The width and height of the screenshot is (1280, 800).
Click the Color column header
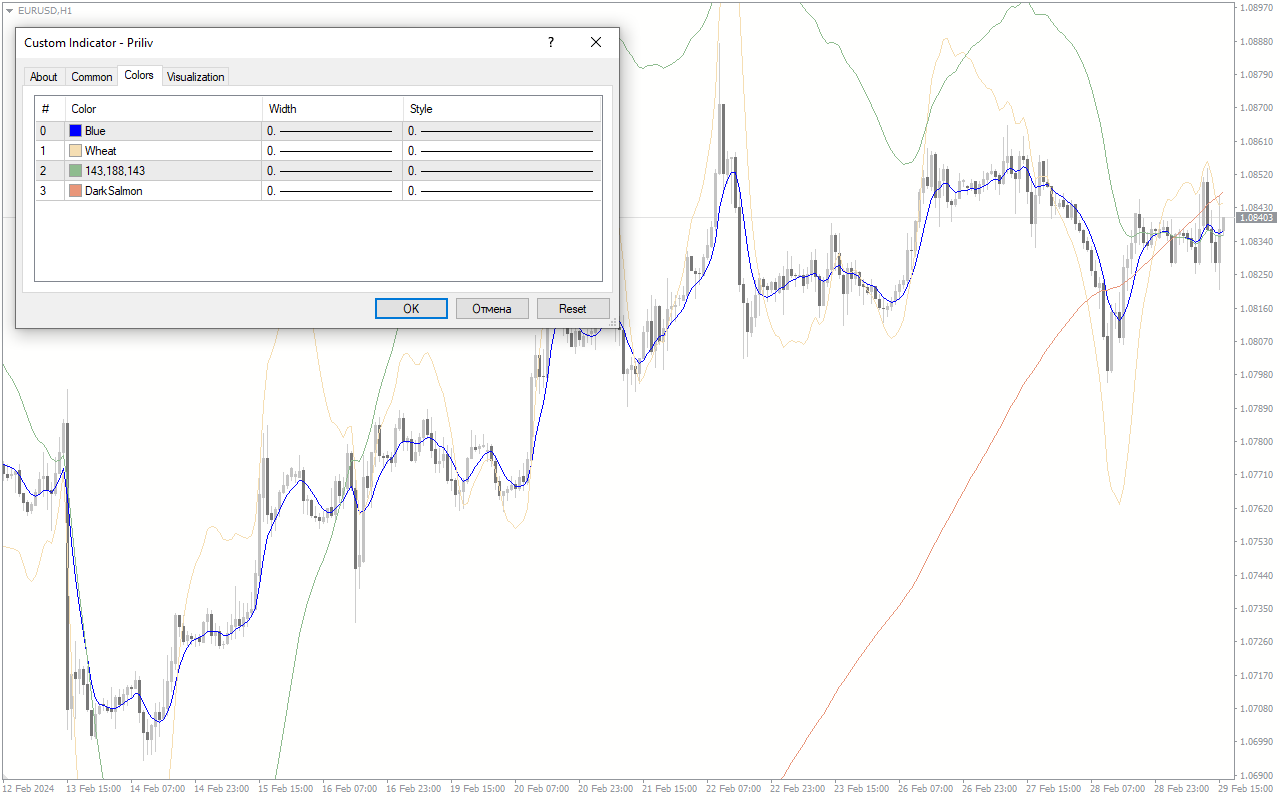[163, 109]
